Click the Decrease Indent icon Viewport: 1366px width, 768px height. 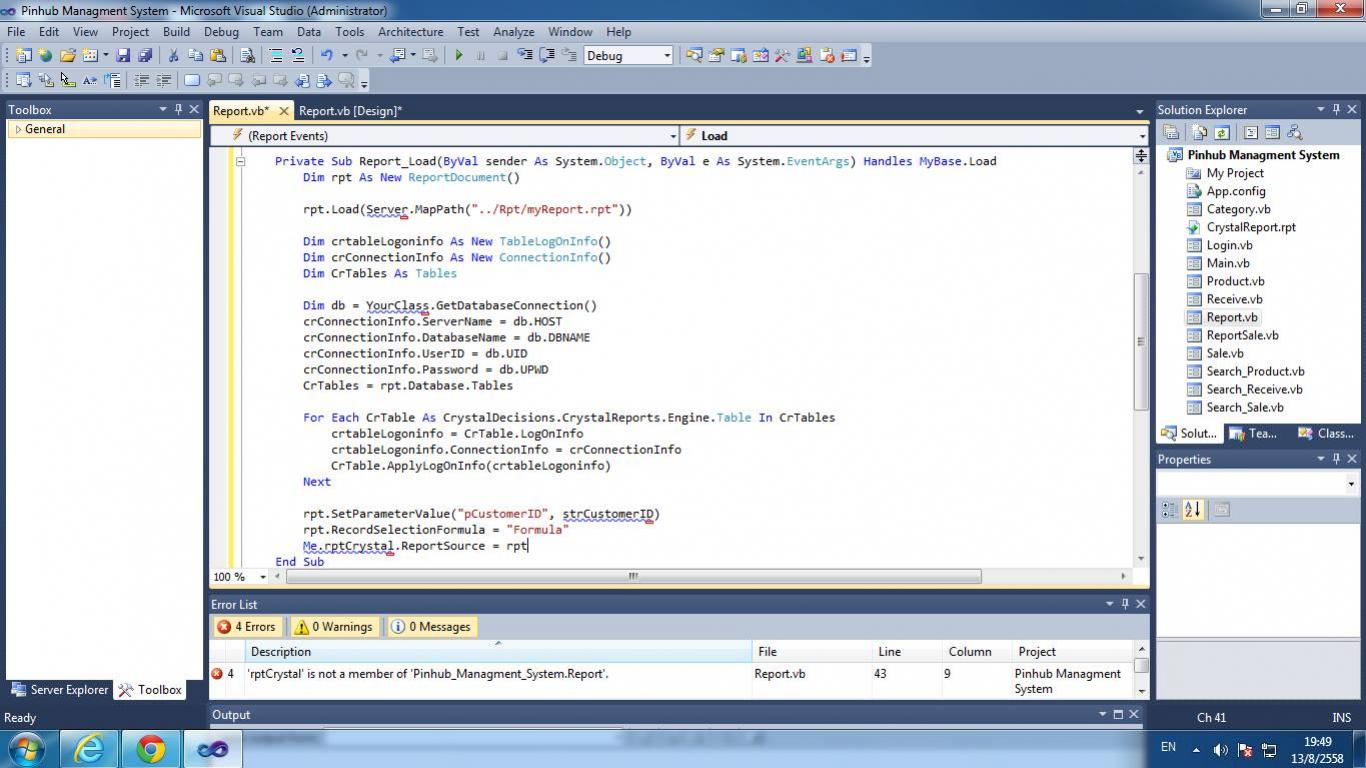142,81
